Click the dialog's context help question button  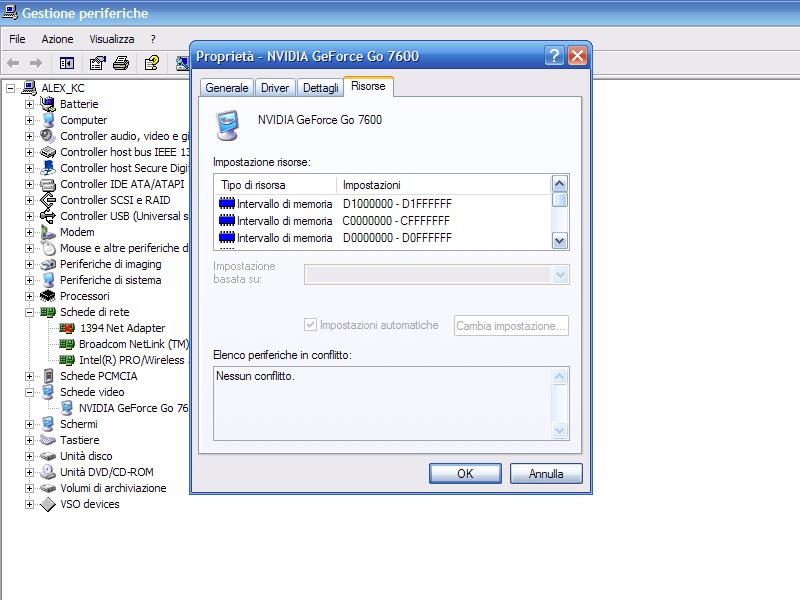pos(554,56)
